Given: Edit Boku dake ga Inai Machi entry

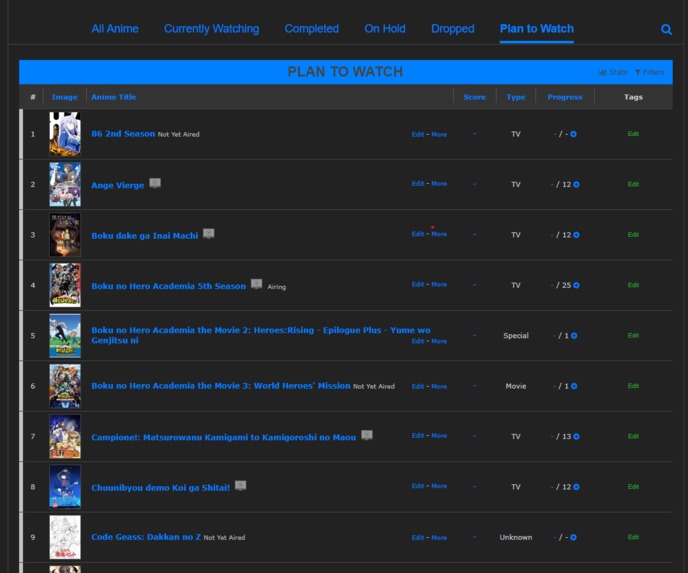Looking at the screenshot, I should [418, 234].
